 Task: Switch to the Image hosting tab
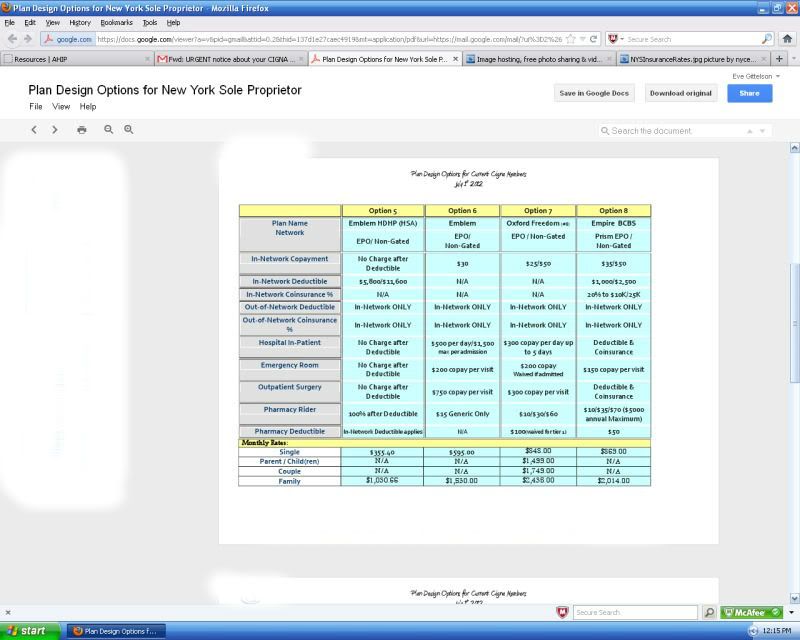point(539,59)
